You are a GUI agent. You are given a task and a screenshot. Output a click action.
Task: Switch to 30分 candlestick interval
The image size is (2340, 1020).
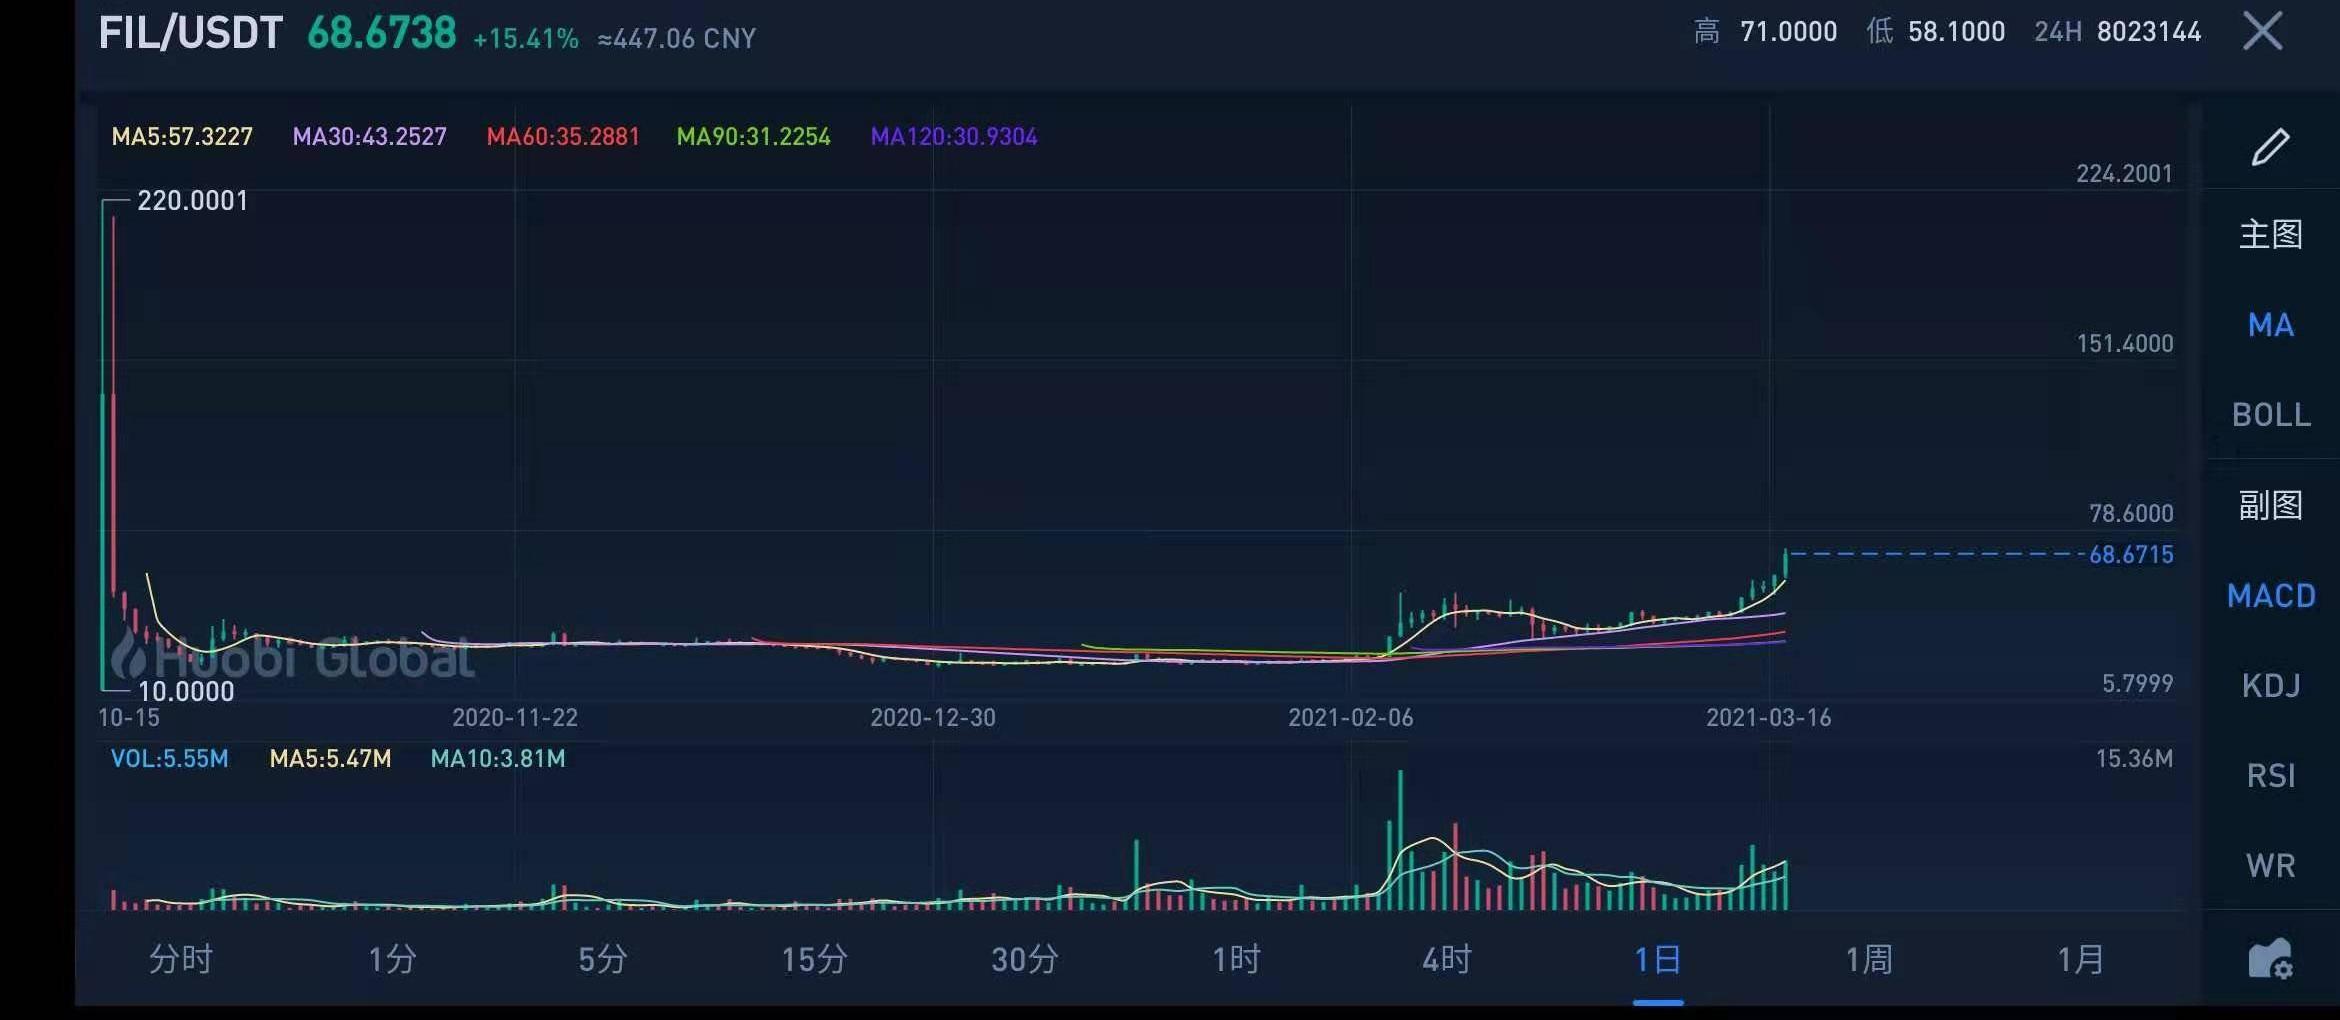pyautogui.click(x=1025, y=960)
